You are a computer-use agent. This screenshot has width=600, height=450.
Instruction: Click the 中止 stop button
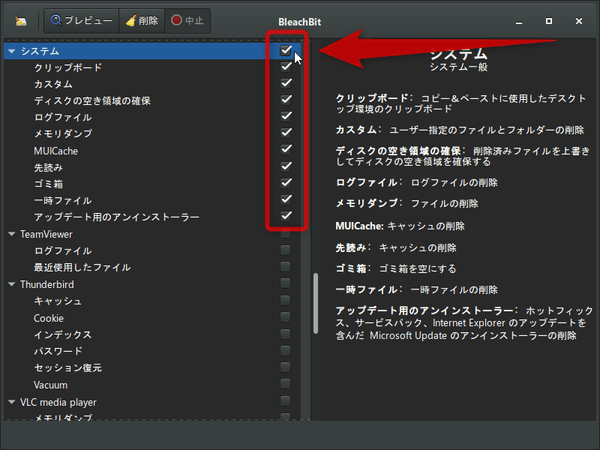[x=188, y=21]
